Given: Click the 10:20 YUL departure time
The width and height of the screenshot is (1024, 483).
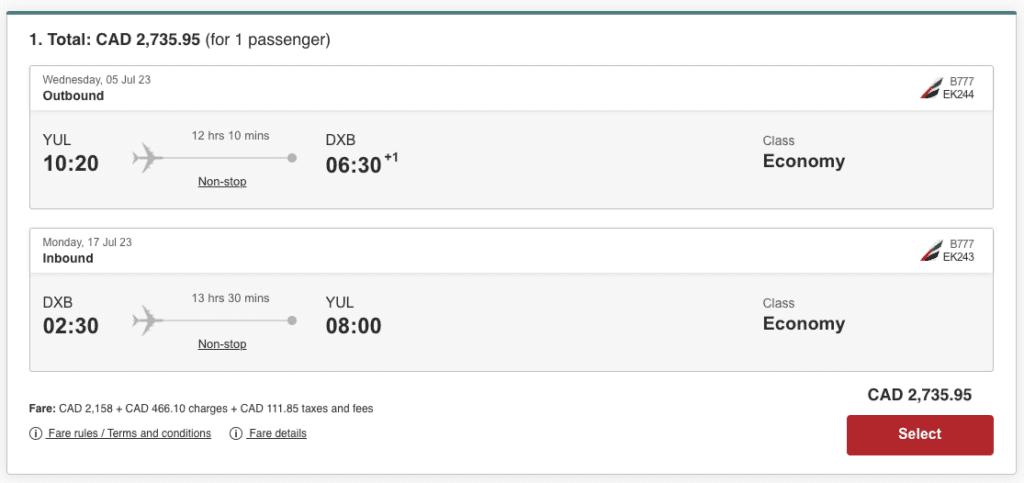Looking at the screenshot, I should pyautogui.click(x=71, y=163).
